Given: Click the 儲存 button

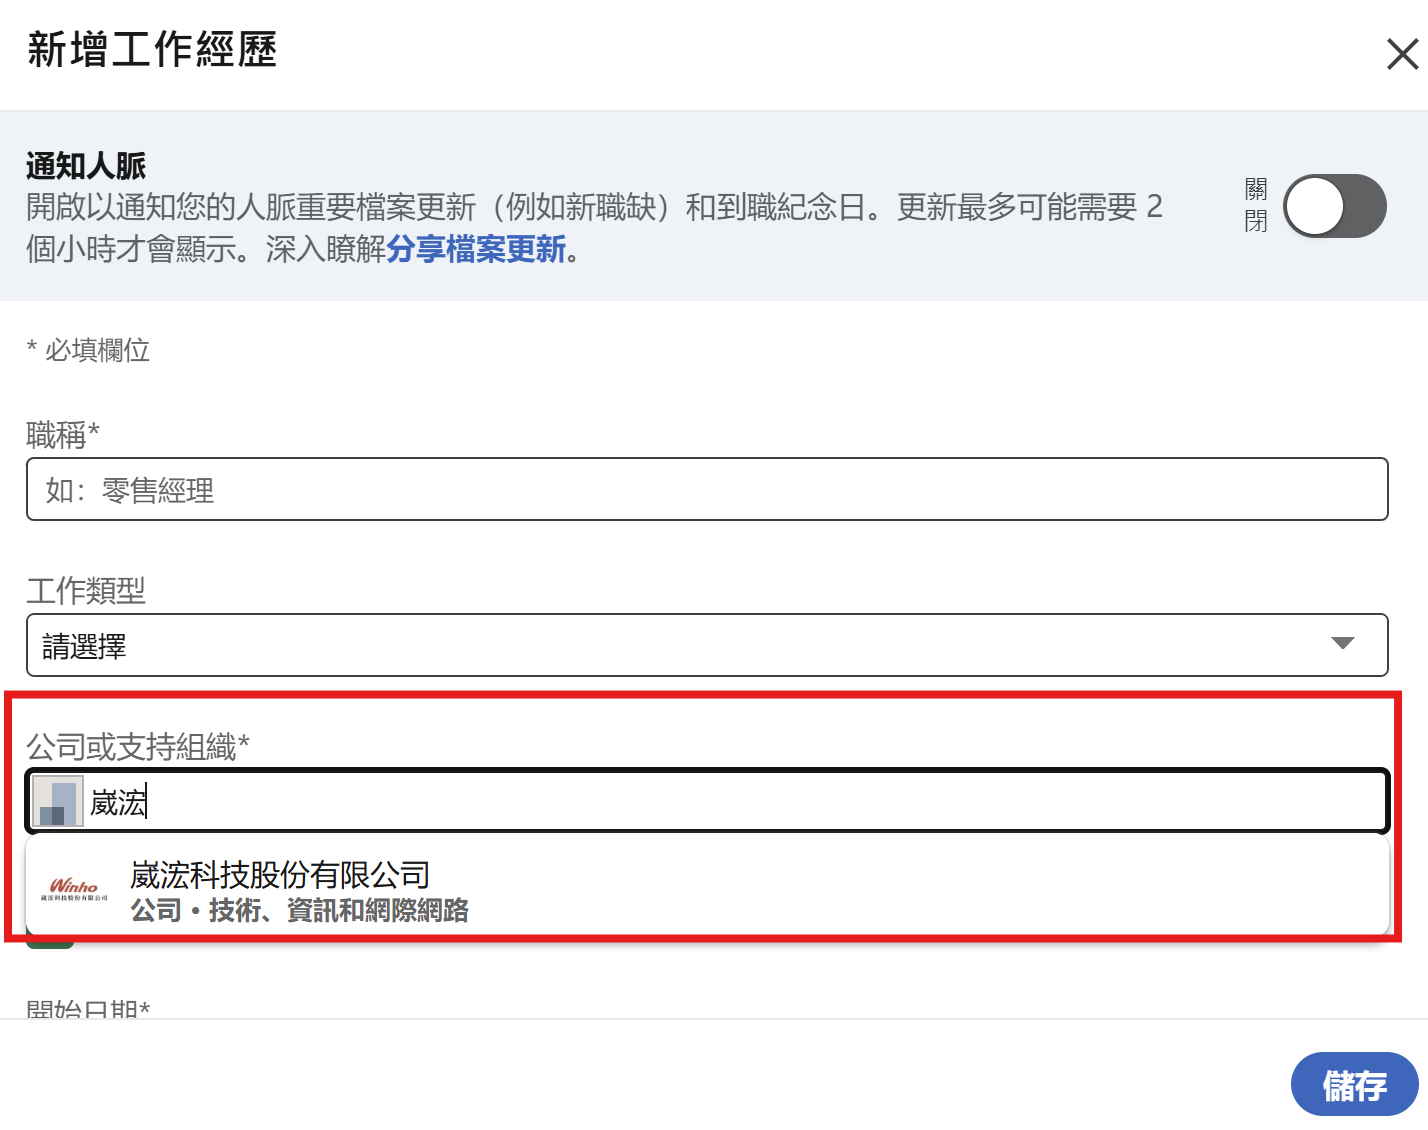Looking at the screenshot, I should tap(1354, 1084).
